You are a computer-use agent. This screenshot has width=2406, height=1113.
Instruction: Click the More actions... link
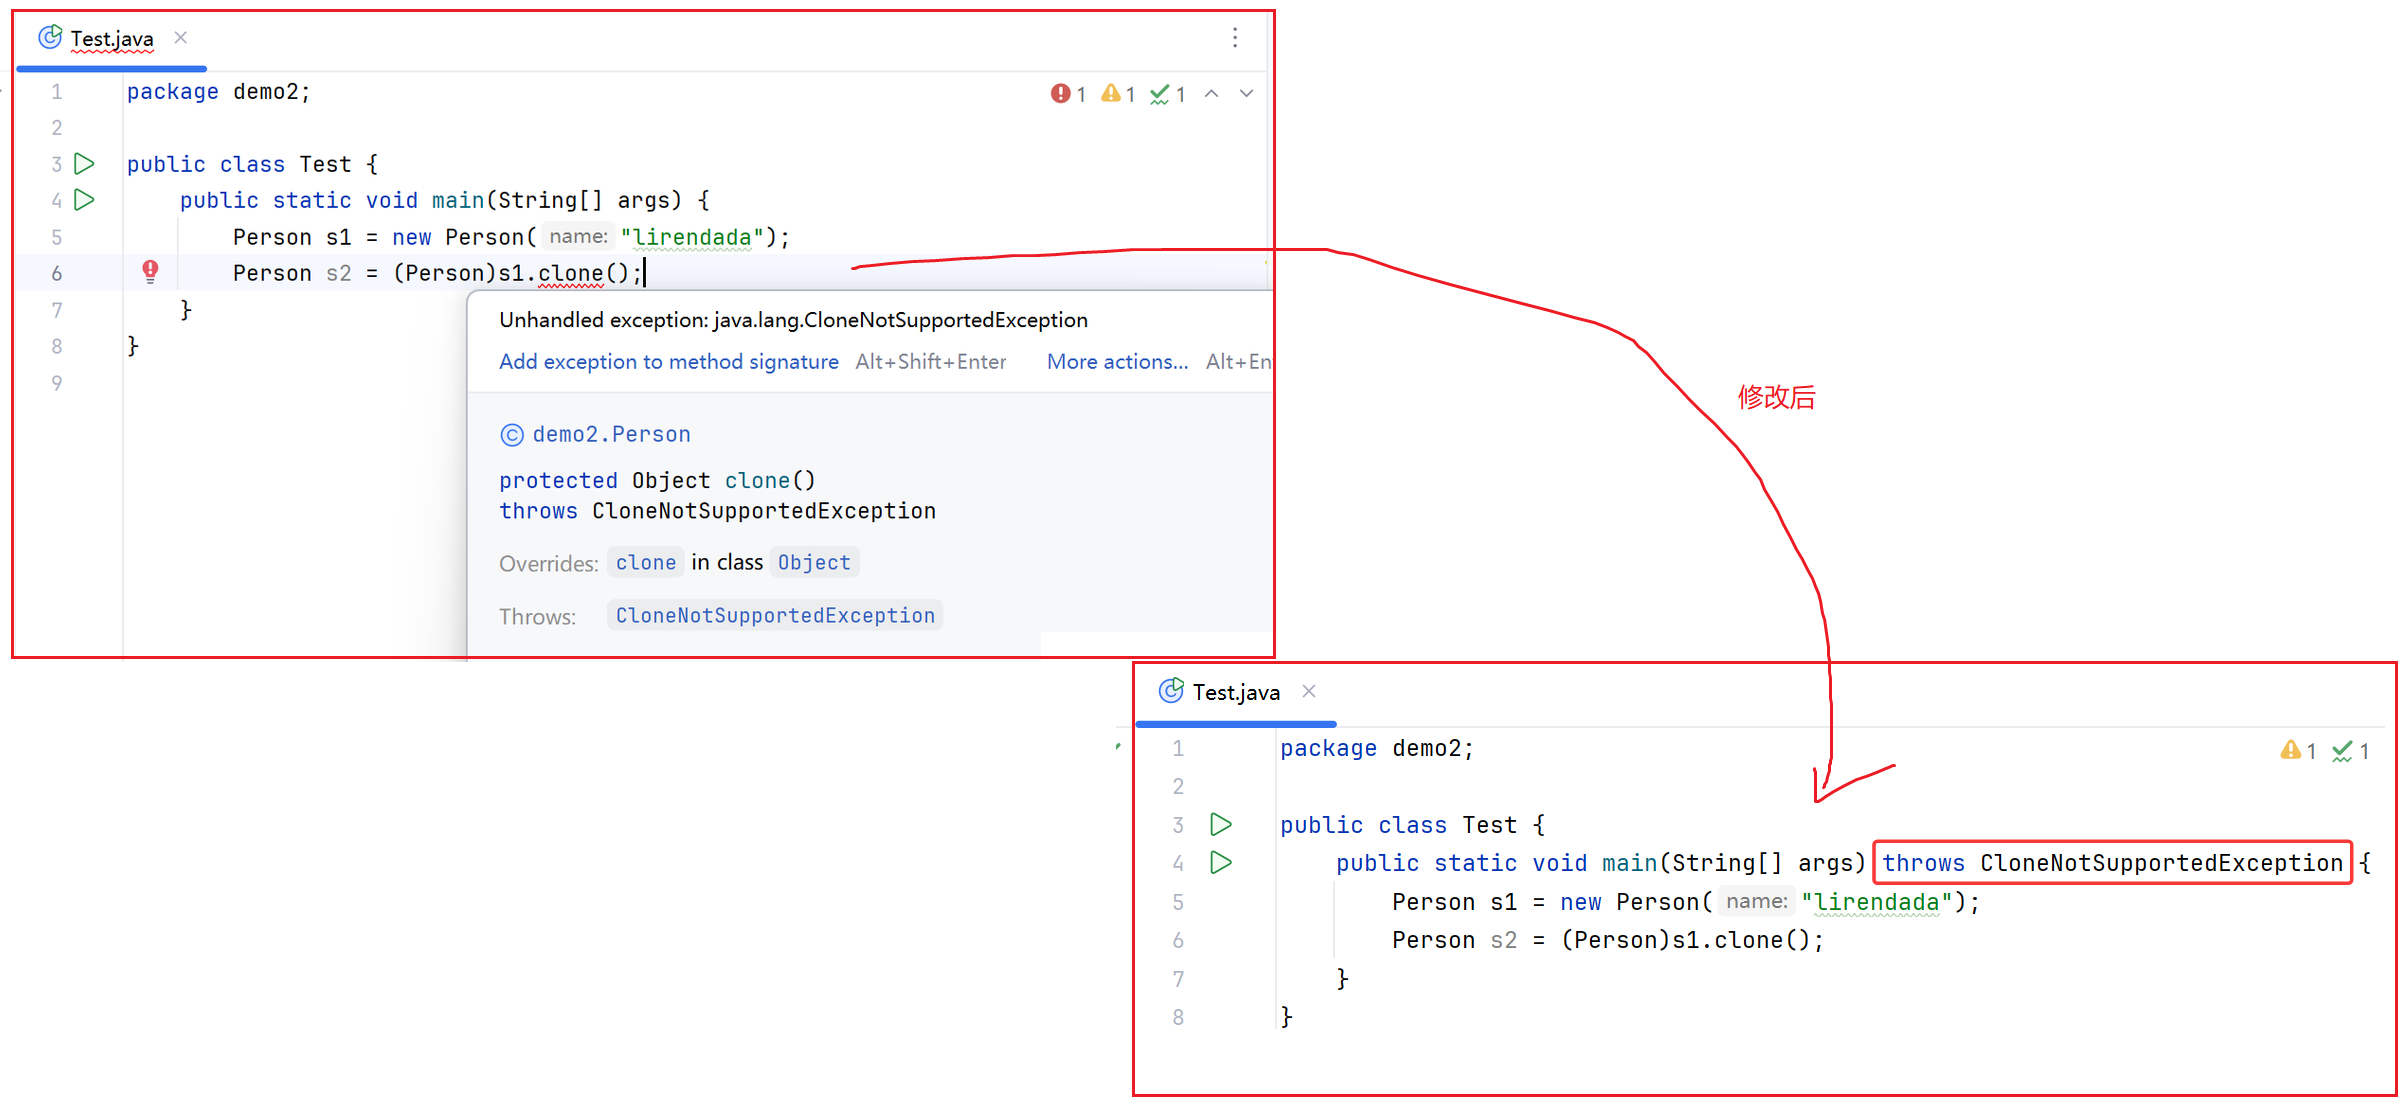pyautogui.click(x=1117, y=362)
